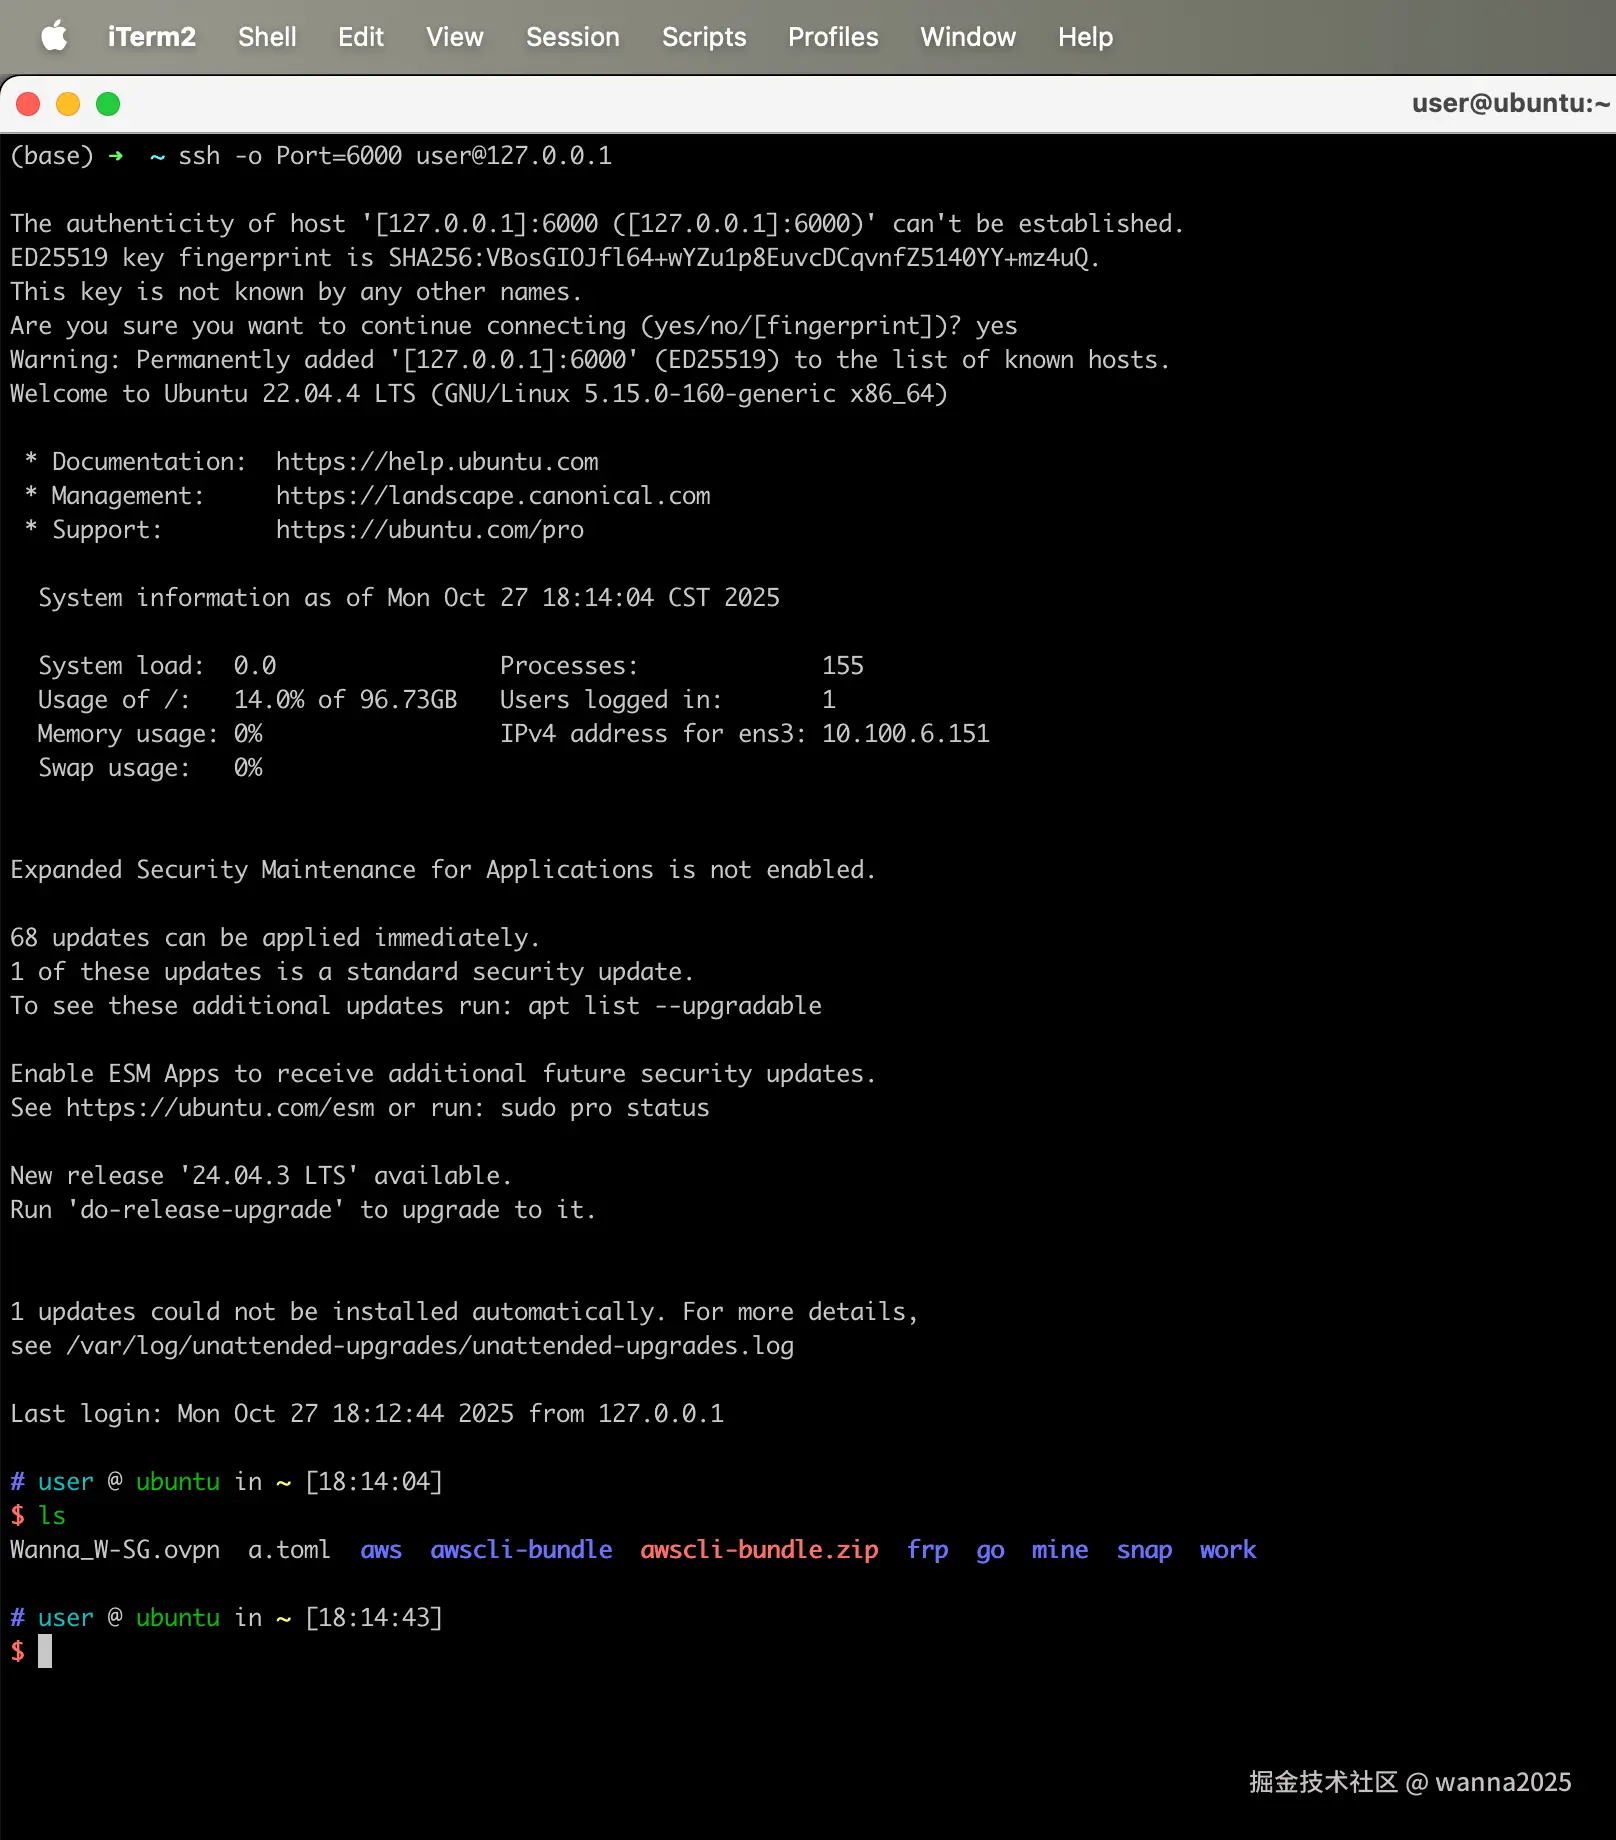Click the disk usage '14.0% of 96.73GB'
Viewport: 1616px width, 1840px height.
346,700
